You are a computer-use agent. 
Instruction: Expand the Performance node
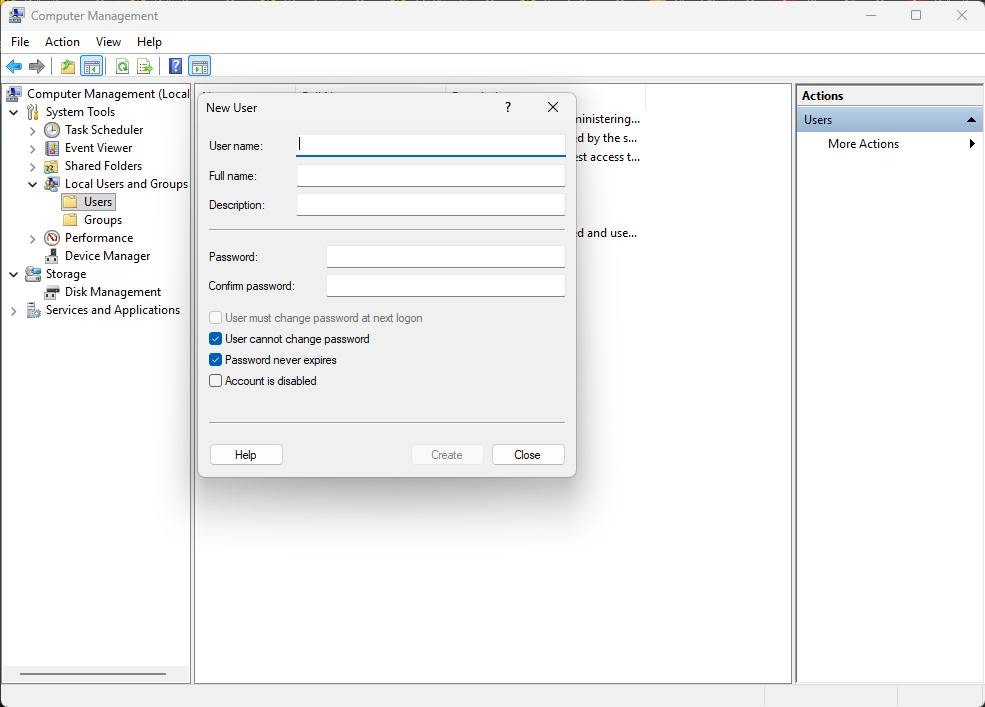click(33, 239)
